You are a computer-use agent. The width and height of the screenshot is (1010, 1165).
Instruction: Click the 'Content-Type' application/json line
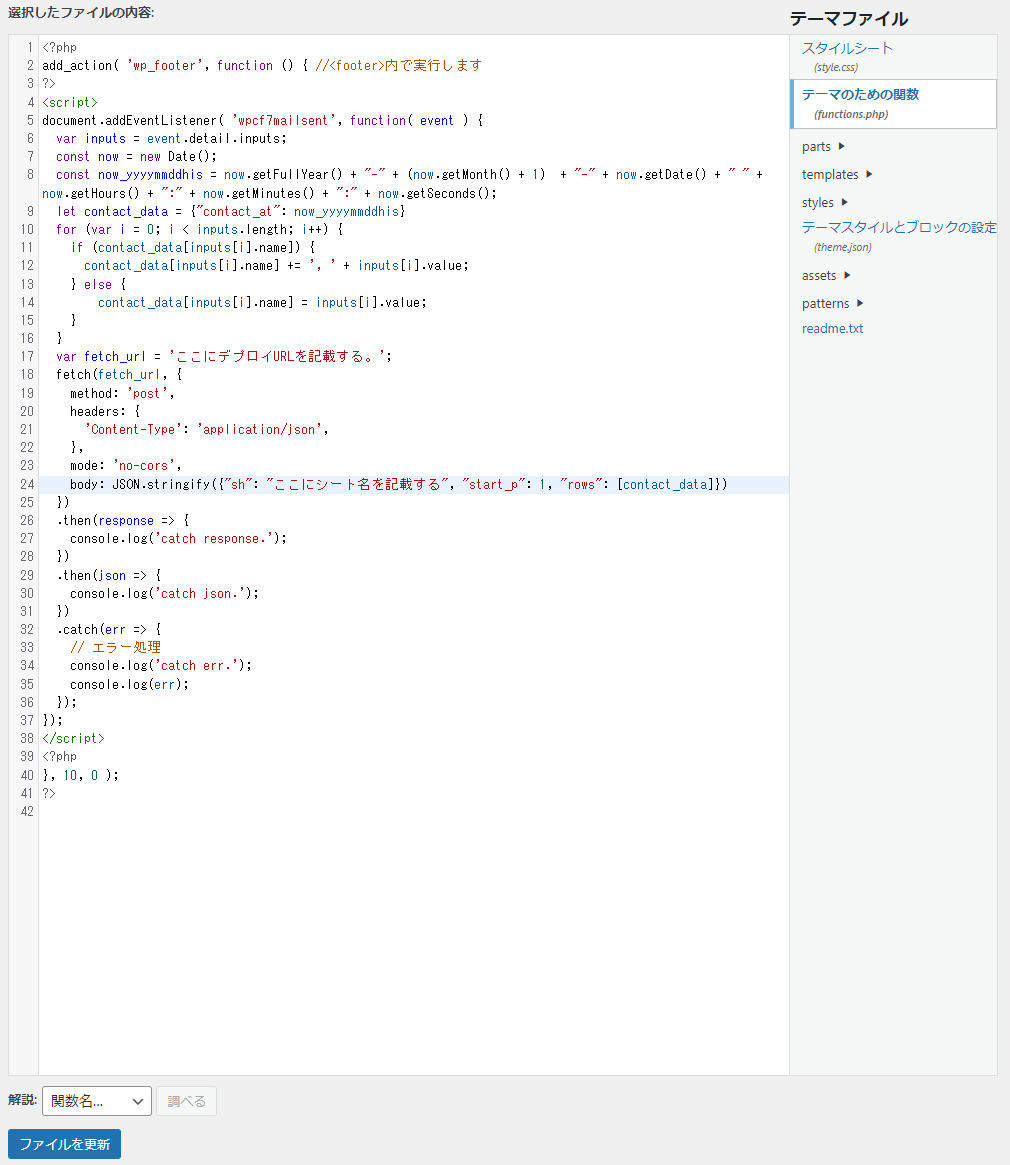pos(206,429)
